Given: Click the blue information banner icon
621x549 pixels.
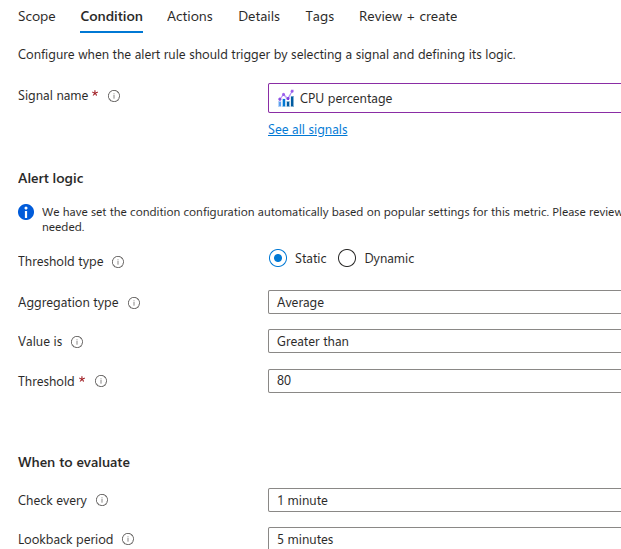Looking at the screenshot, I should (26, 212).
